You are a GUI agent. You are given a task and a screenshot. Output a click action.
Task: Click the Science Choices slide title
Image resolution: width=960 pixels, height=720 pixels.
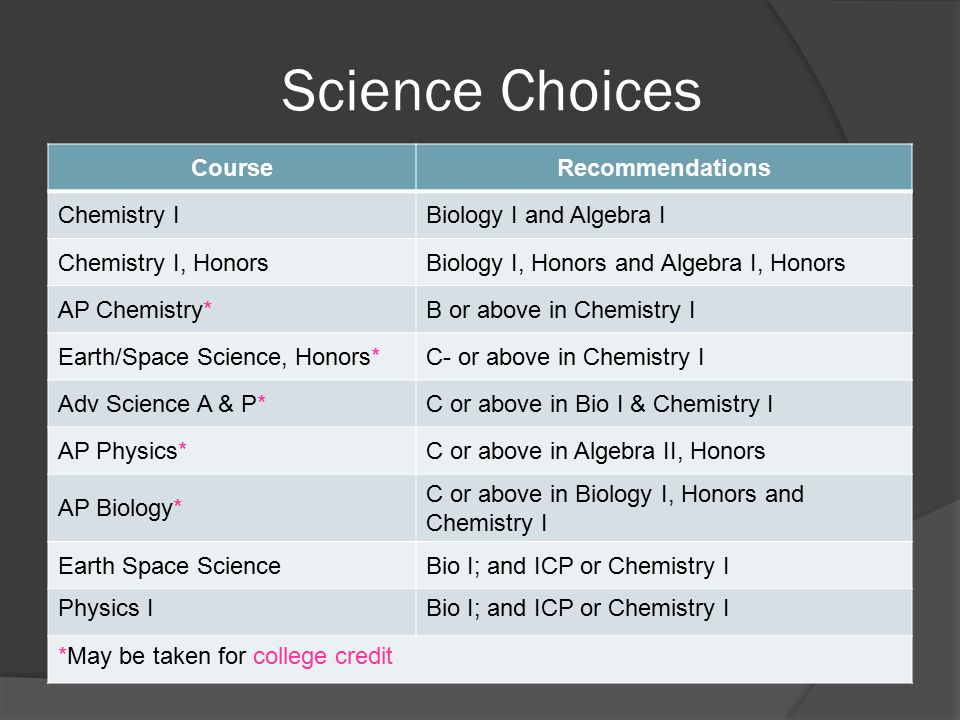[491, 91]
